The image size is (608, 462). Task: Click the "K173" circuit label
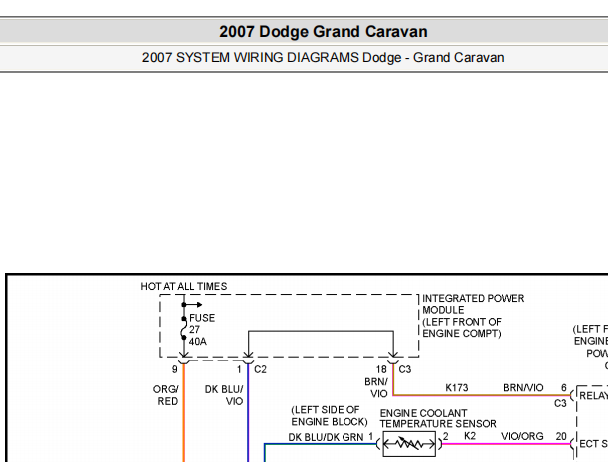pyautogui.click(x=457, y=388)
